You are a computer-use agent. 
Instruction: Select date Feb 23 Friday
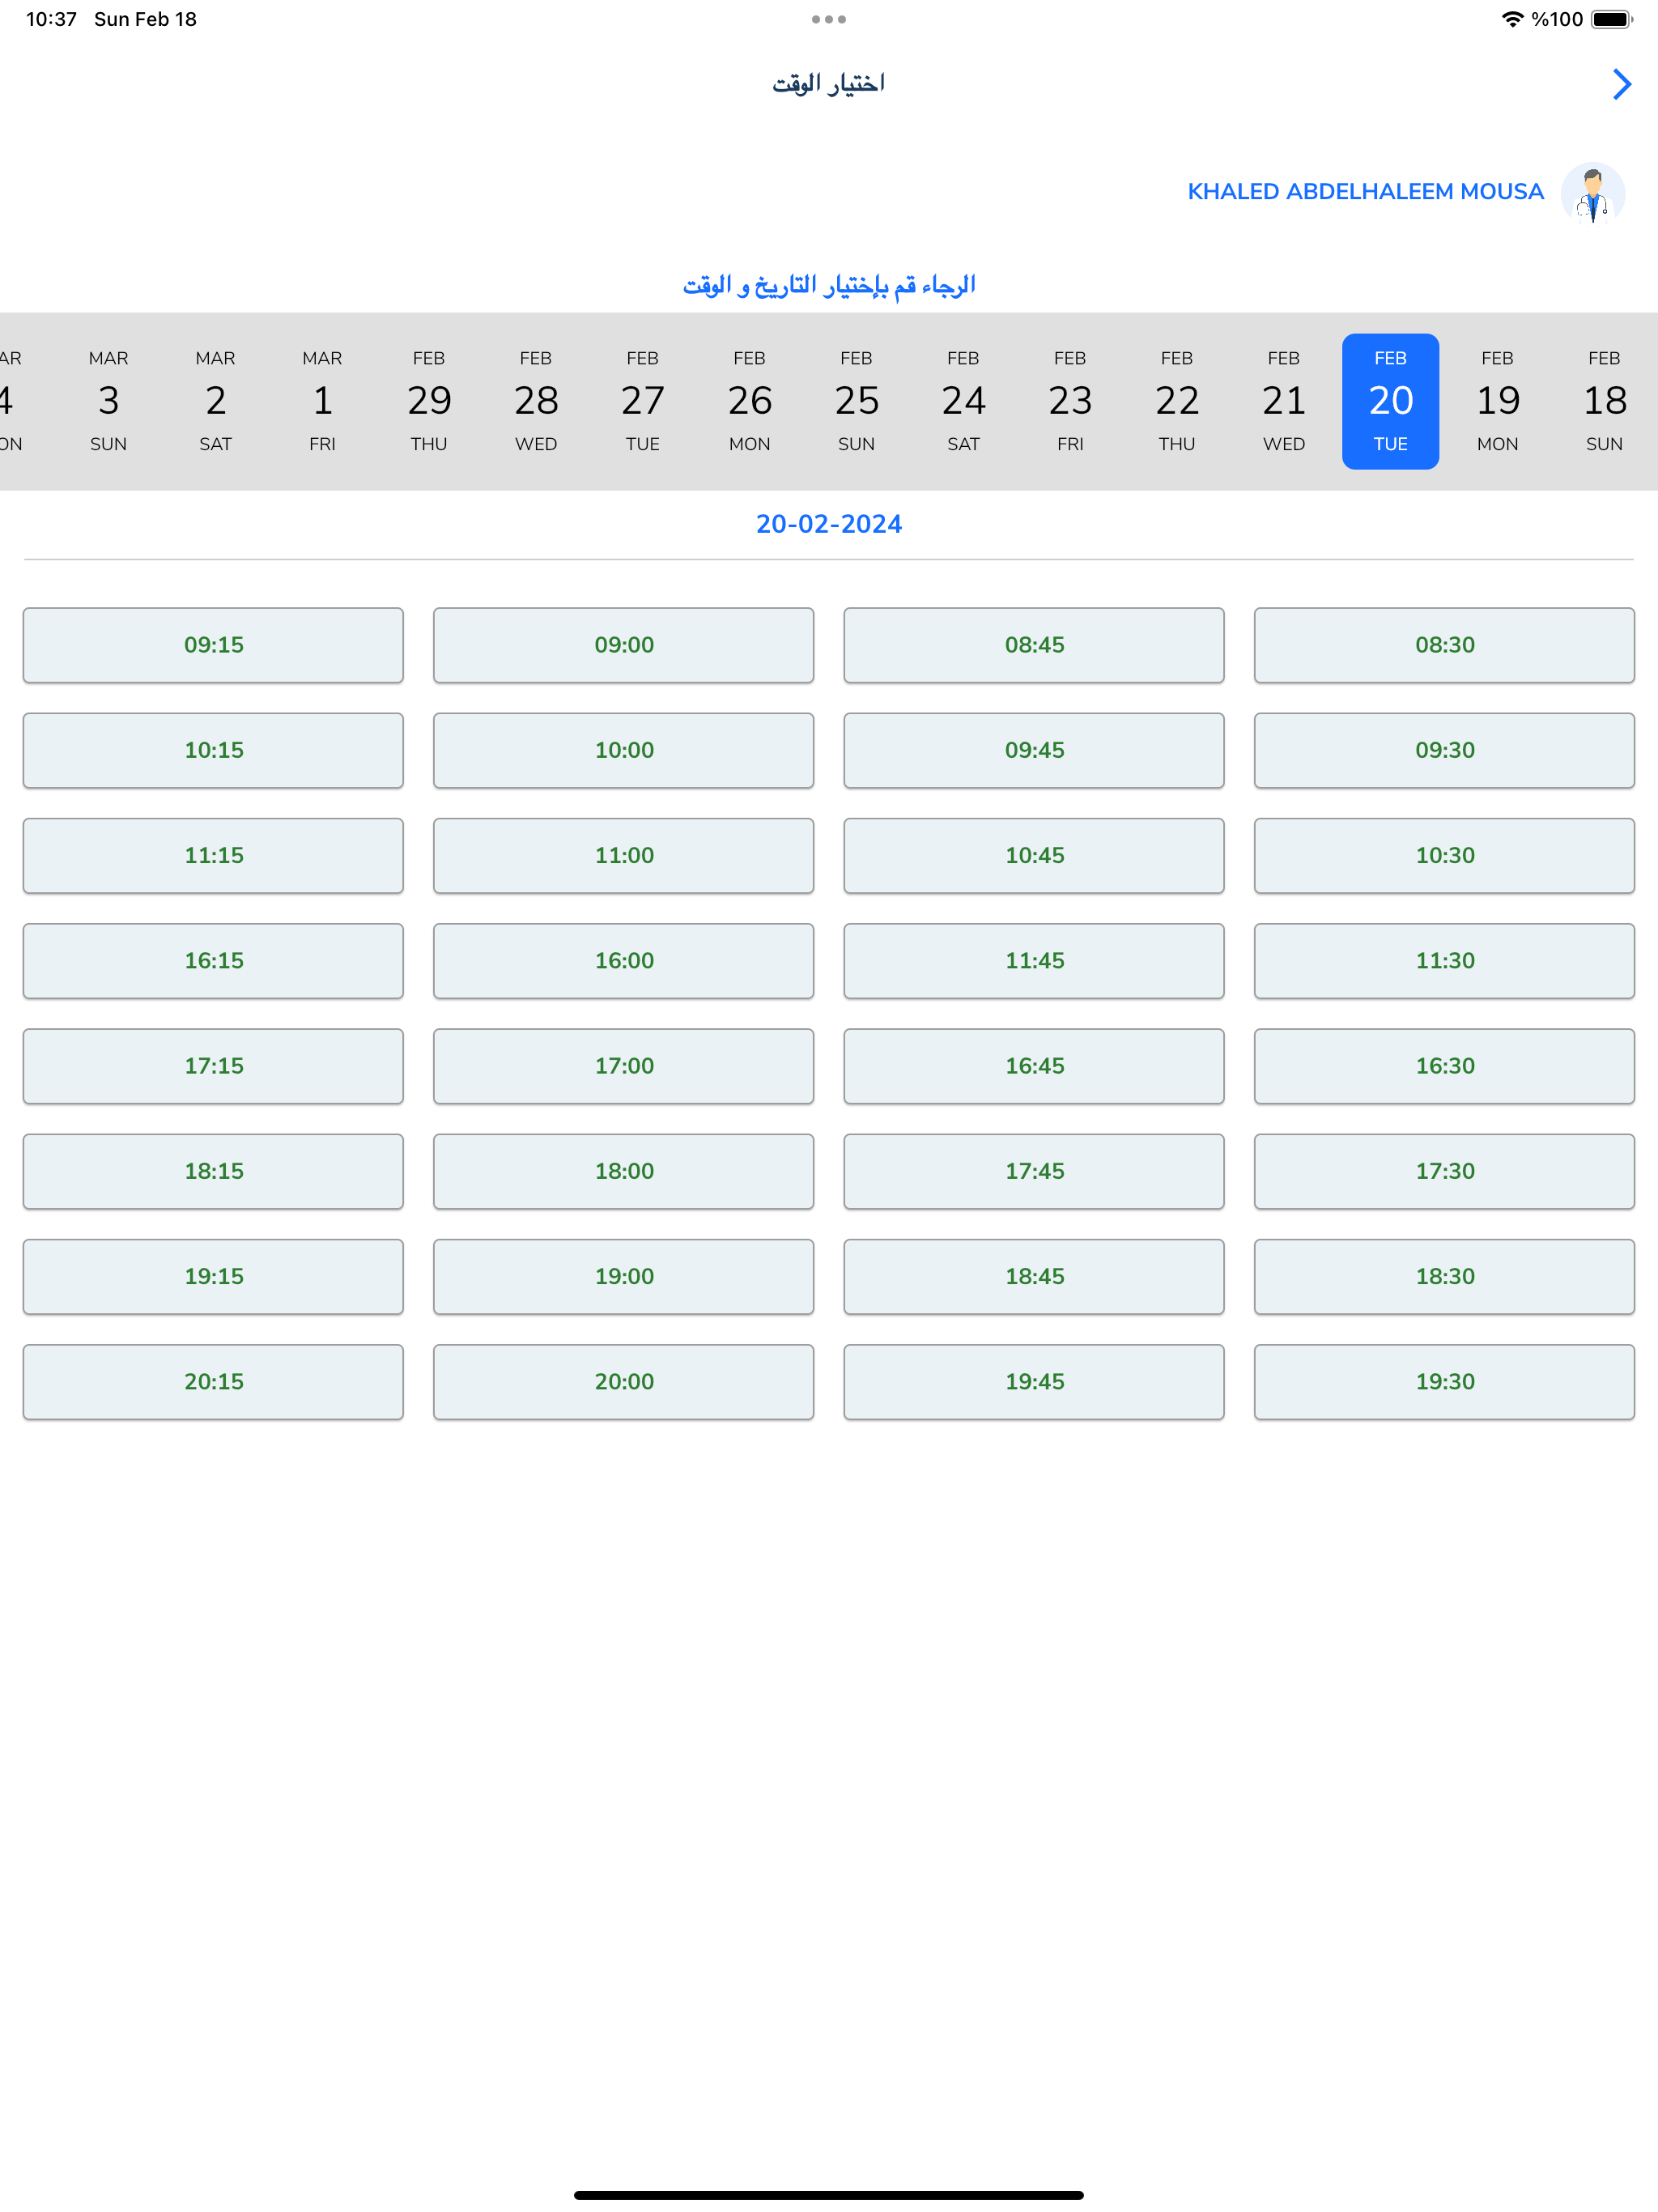(1070, 401)
